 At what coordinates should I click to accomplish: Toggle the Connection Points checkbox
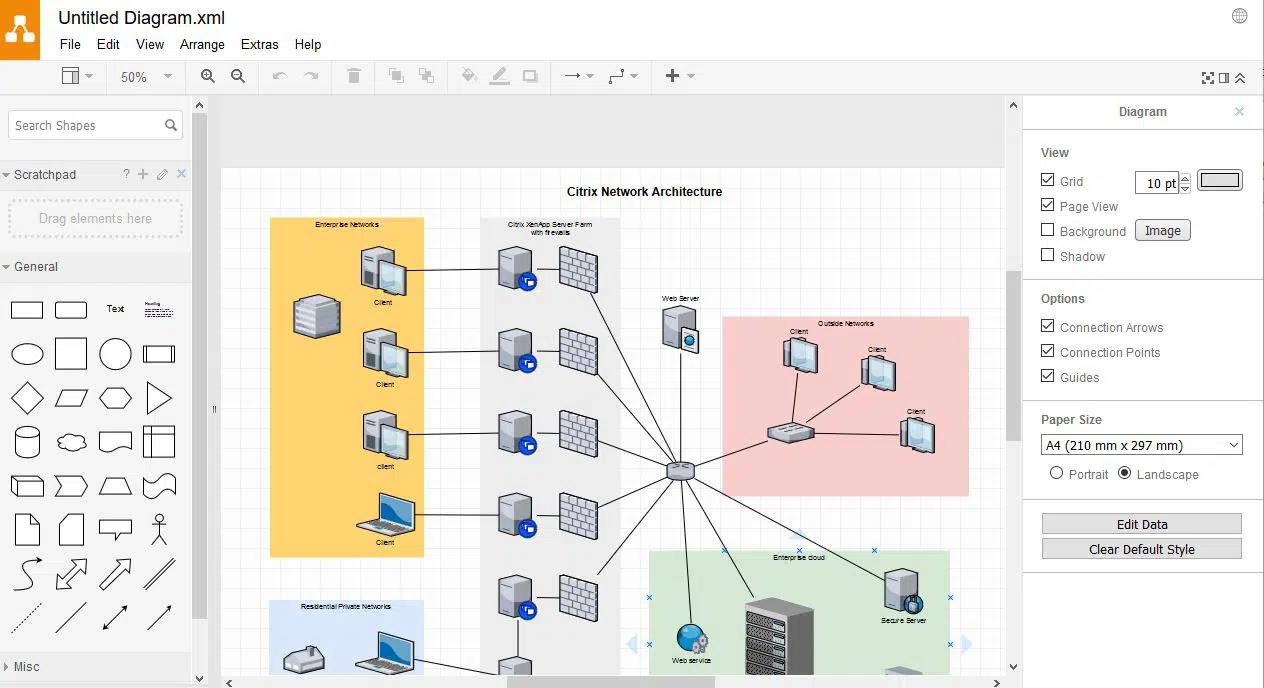click(x=1048, y=351)
